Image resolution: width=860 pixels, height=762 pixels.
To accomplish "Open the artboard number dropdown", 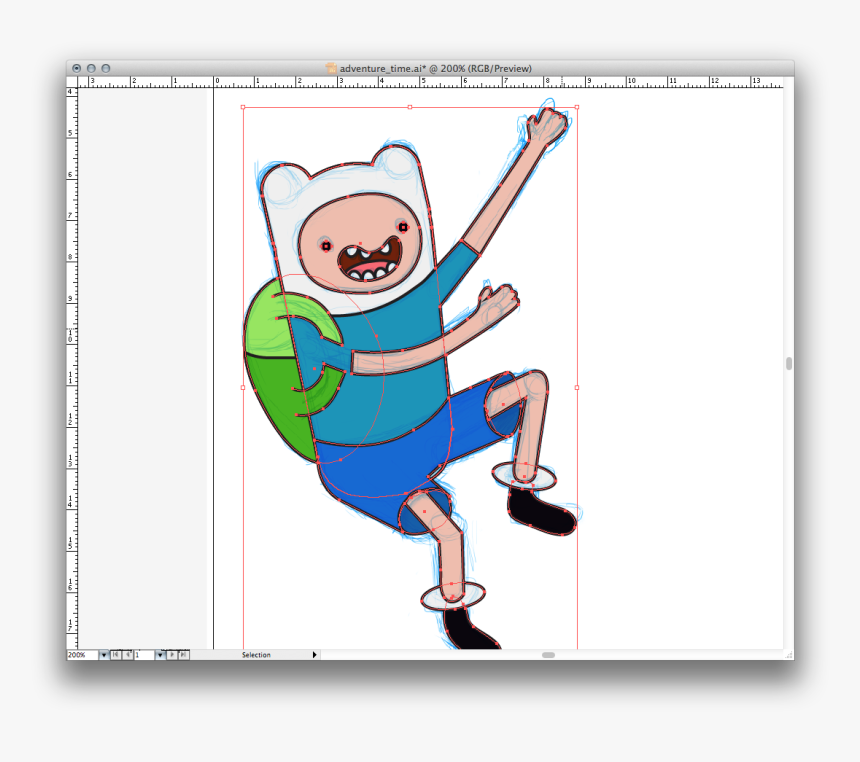I will click(x=160, y=655).
